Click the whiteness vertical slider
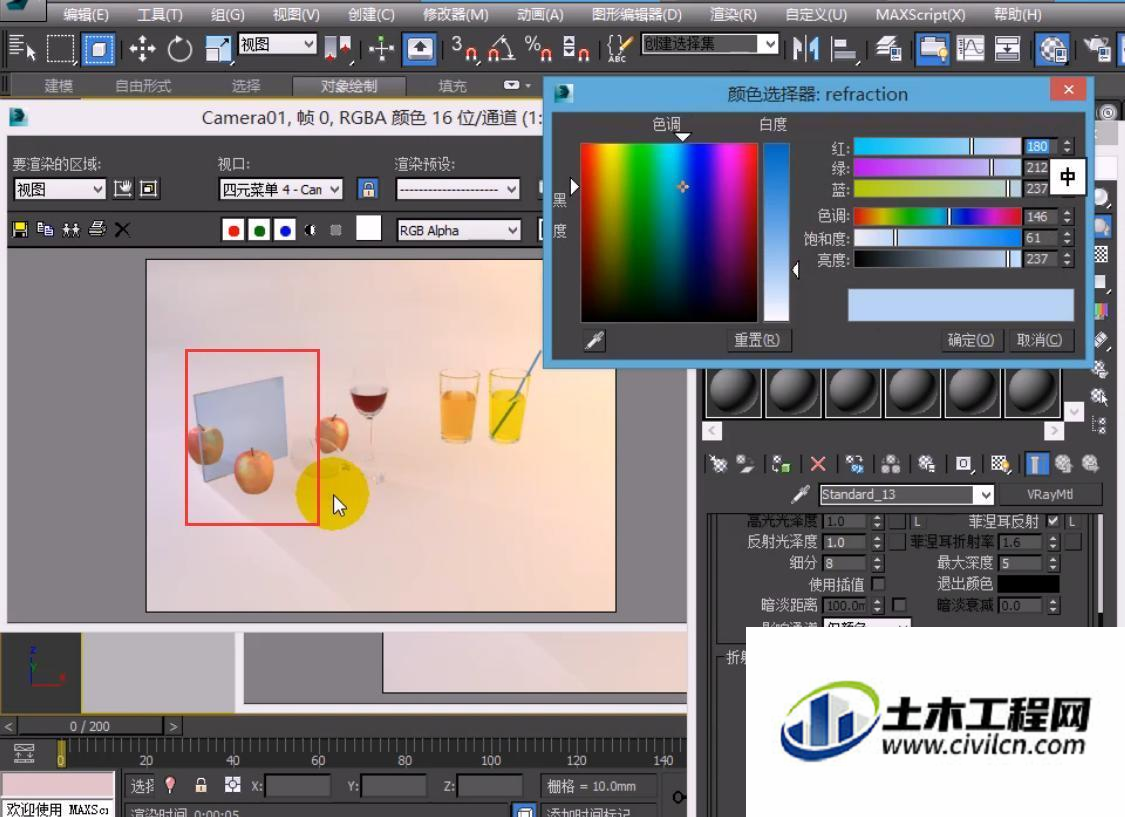This screenshot has height=817, width=1125. coord(776,232)
